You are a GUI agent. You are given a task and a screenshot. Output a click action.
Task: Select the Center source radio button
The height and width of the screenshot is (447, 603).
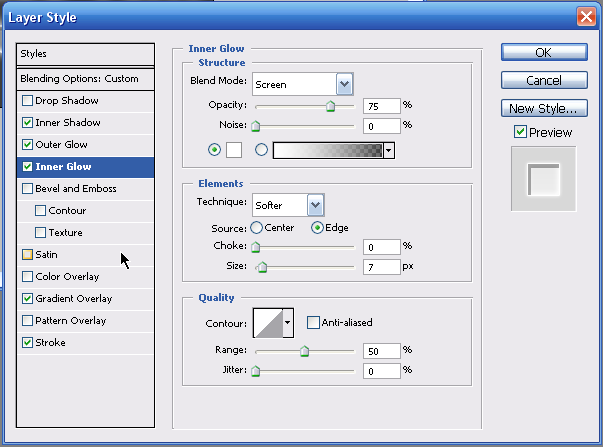click(x=257, y=227)
